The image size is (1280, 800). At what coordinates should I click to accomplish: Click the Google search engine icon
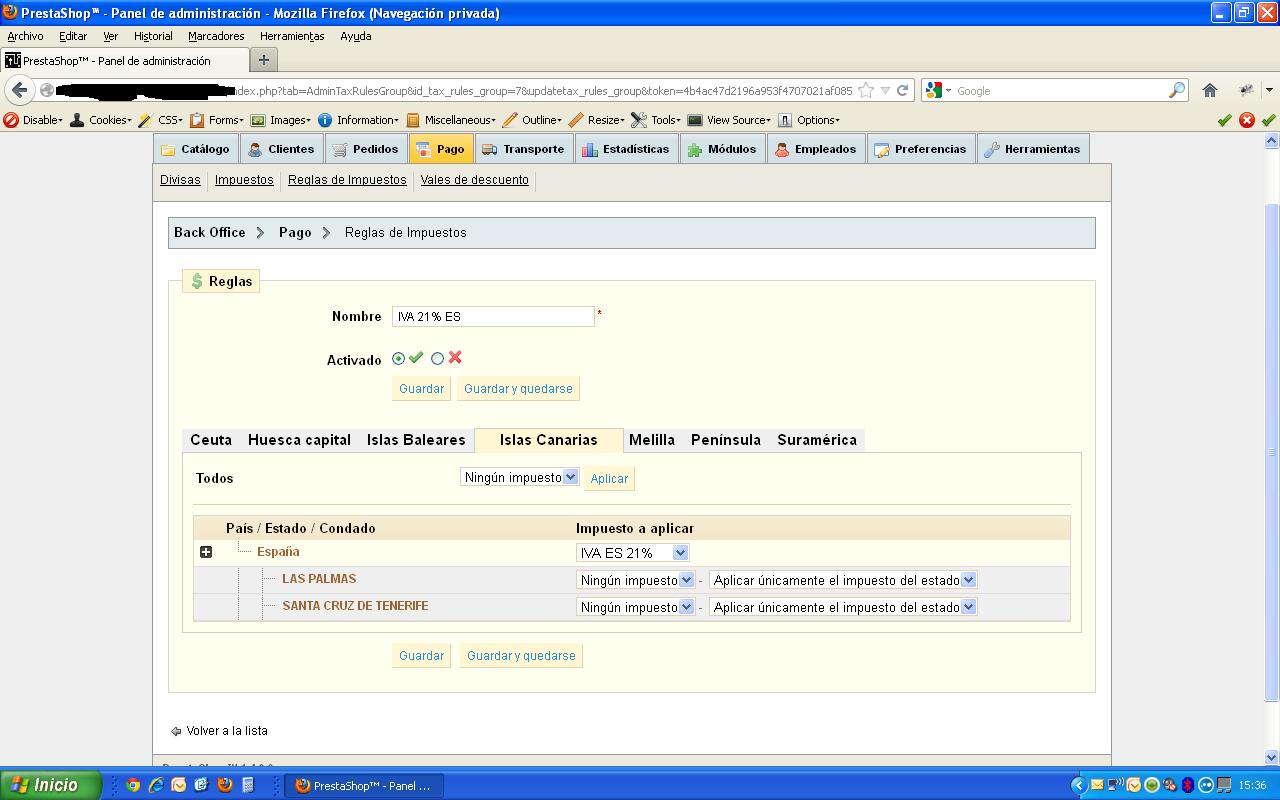tap(934, 90)
